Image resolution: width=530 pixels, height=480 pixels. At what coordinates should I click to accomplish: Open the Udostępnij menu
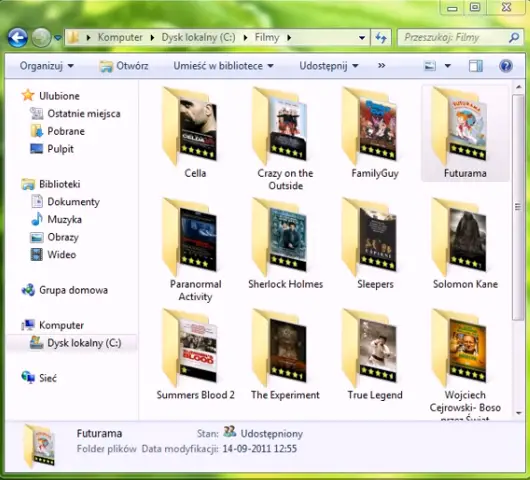click(x=329, y=66)
